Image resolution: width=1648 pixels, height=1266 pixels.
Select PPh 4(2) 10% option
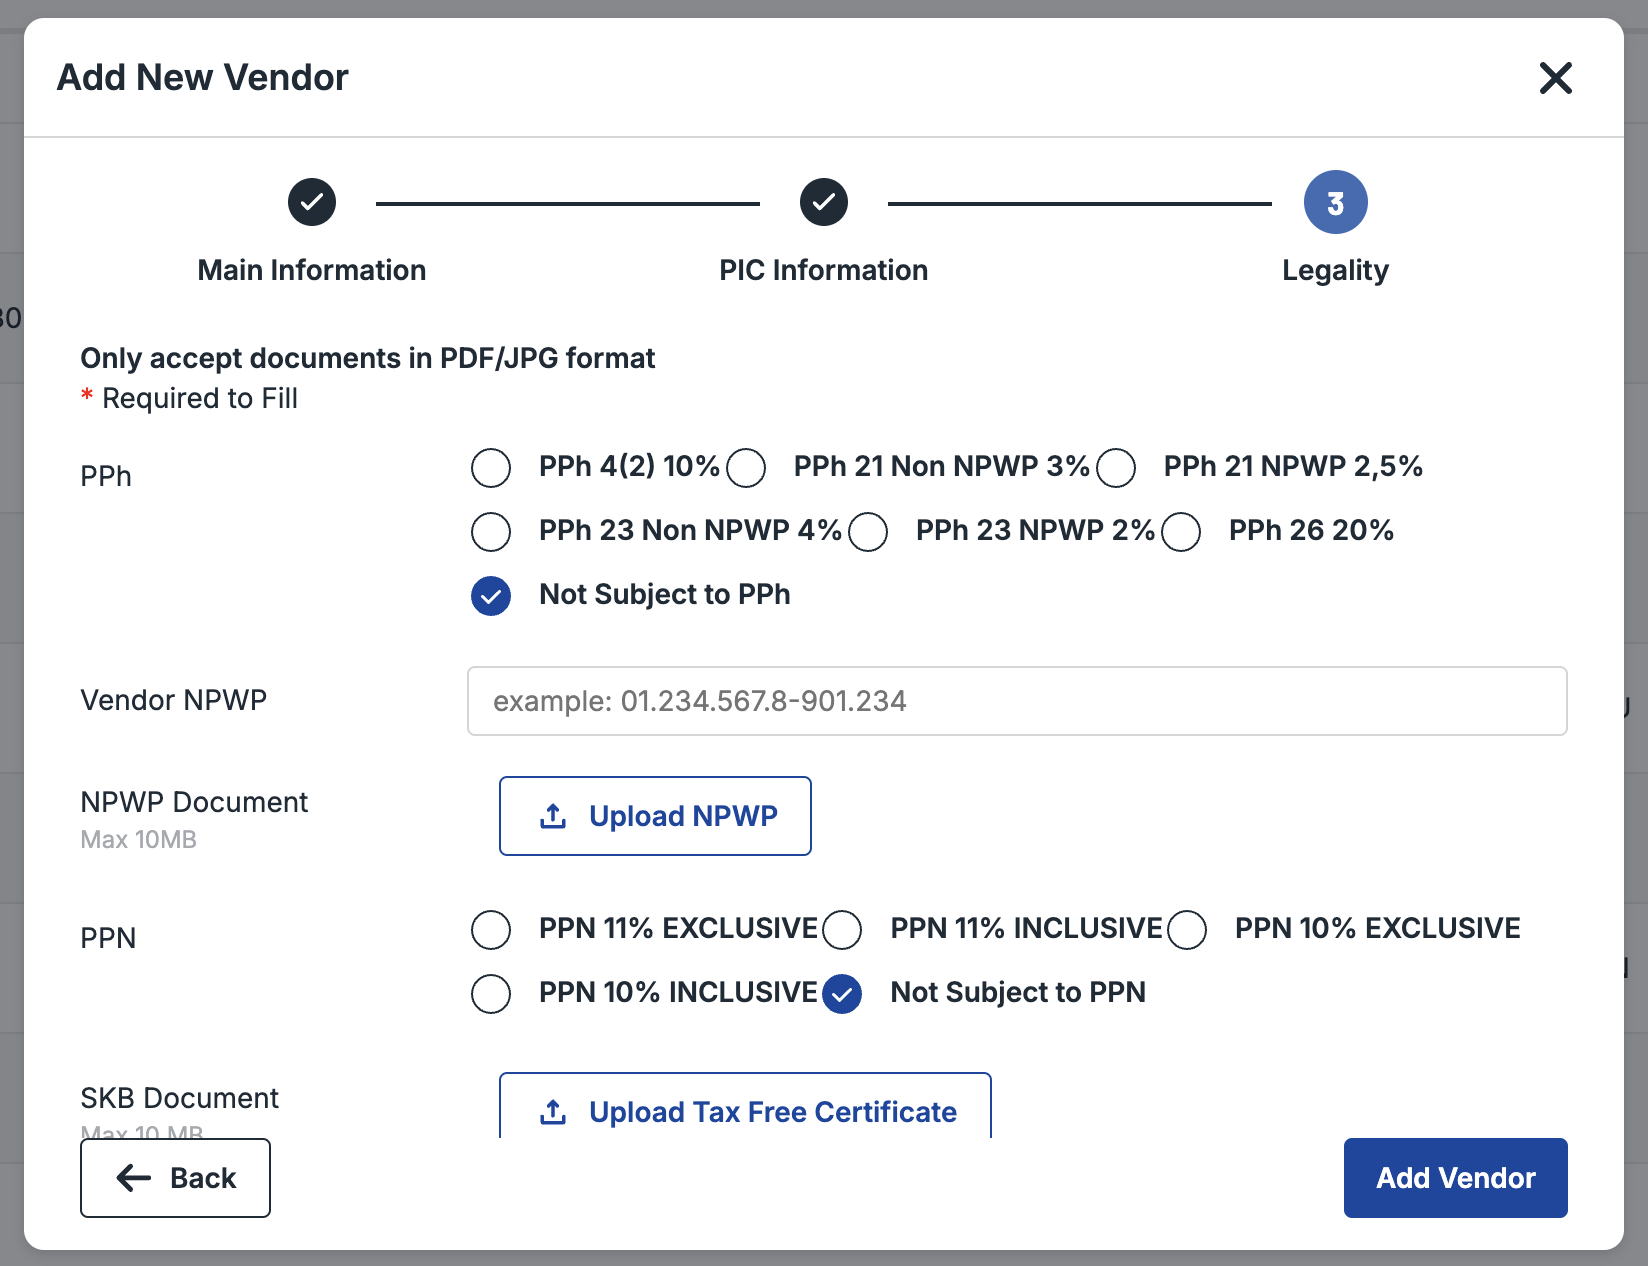[x=490, y=467]
